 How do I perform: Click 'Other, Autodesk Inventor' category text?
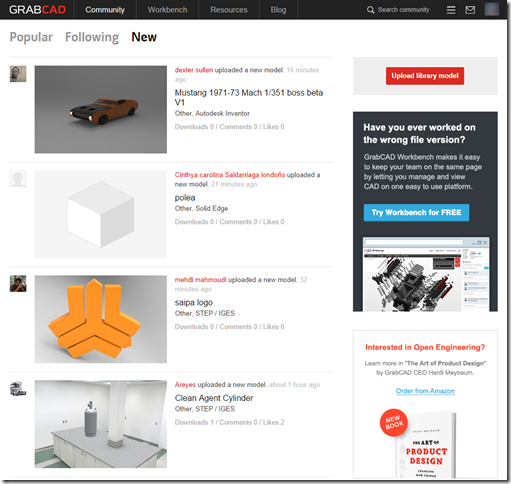(212, 113)
